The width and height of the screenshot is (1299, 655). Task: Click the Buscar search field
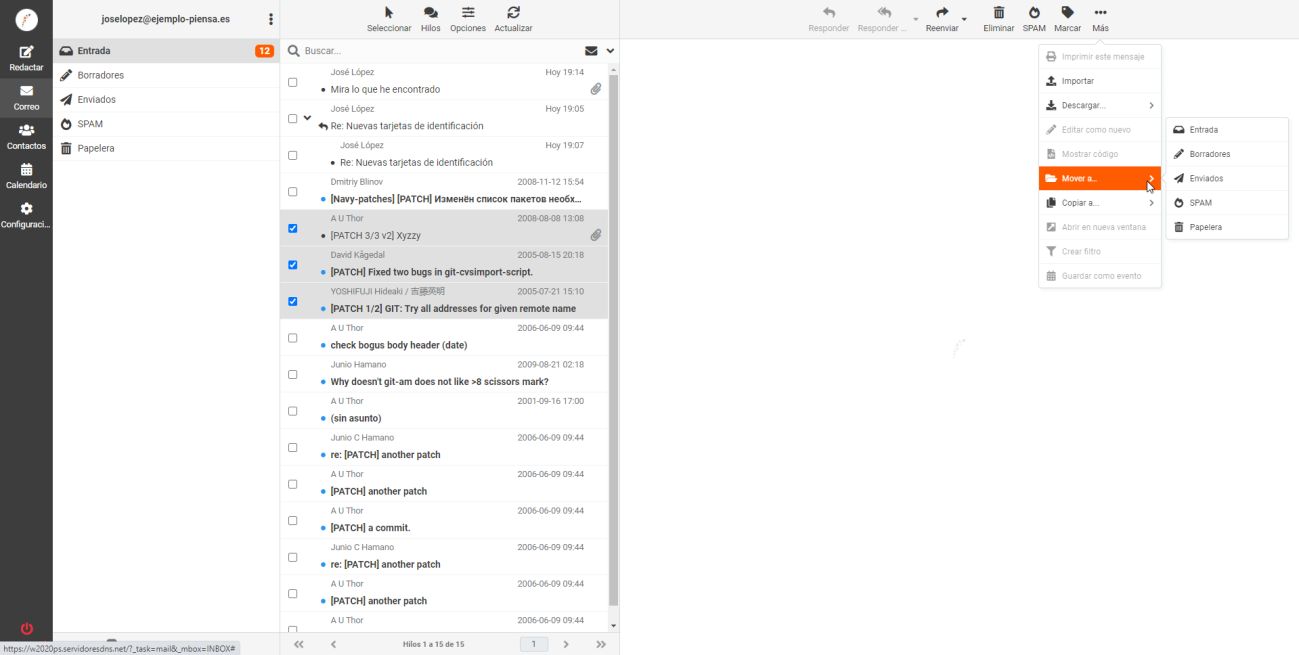[x=440, y=50]
